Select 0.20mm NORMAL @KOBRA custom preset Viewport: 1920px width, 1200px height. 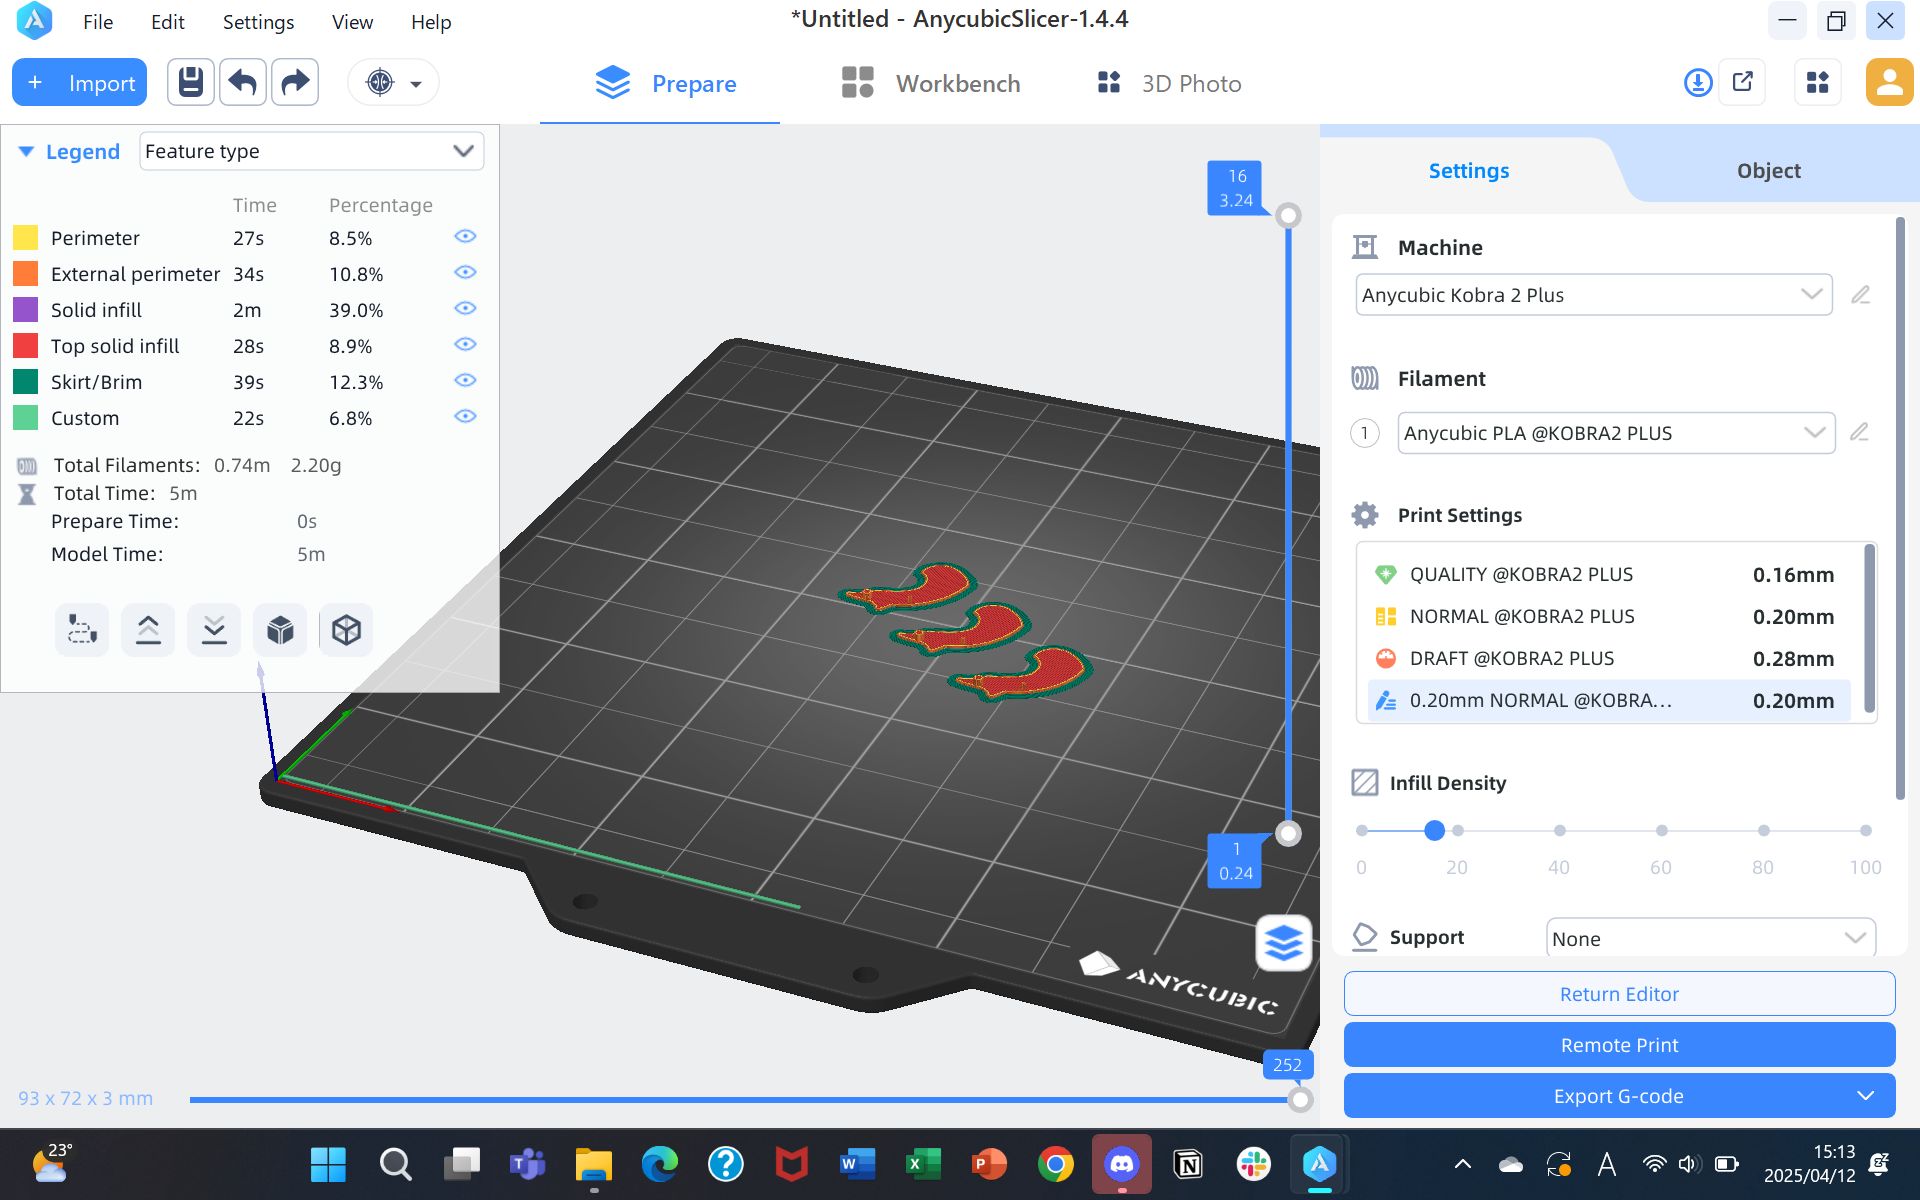tap(1608, 700)
